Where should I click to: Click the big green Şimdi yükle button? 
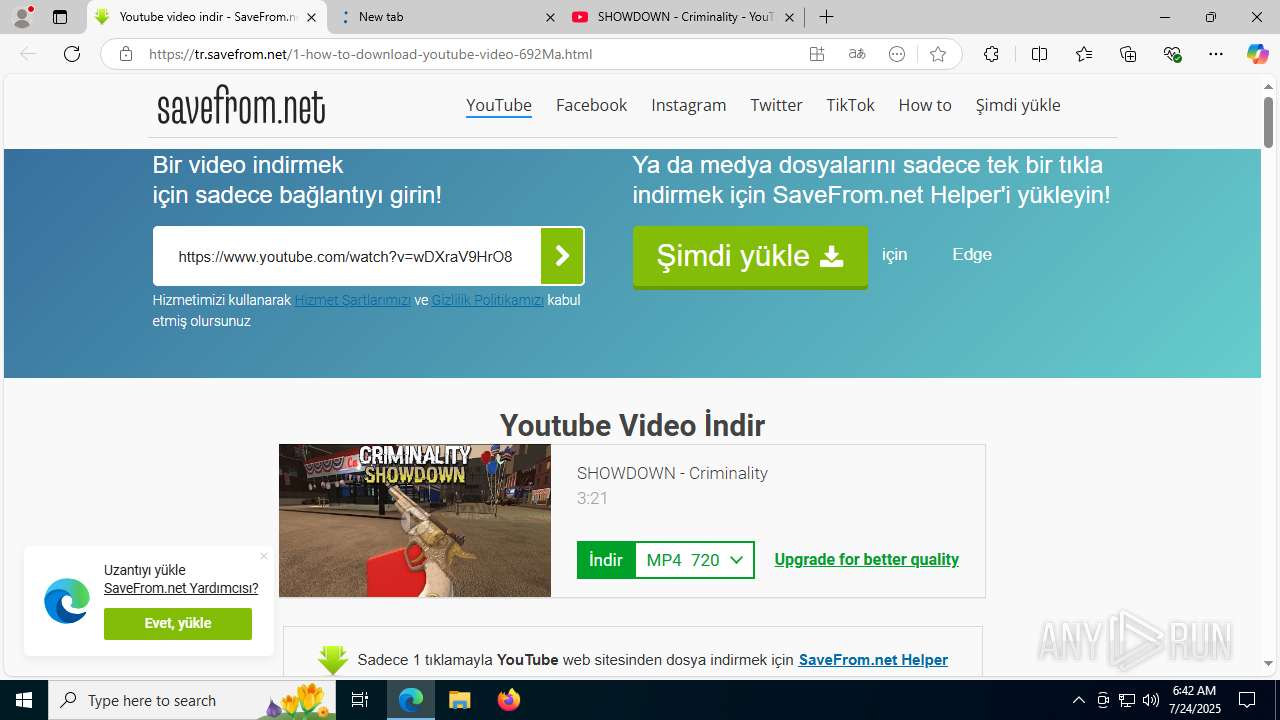[x=750, y=257]
